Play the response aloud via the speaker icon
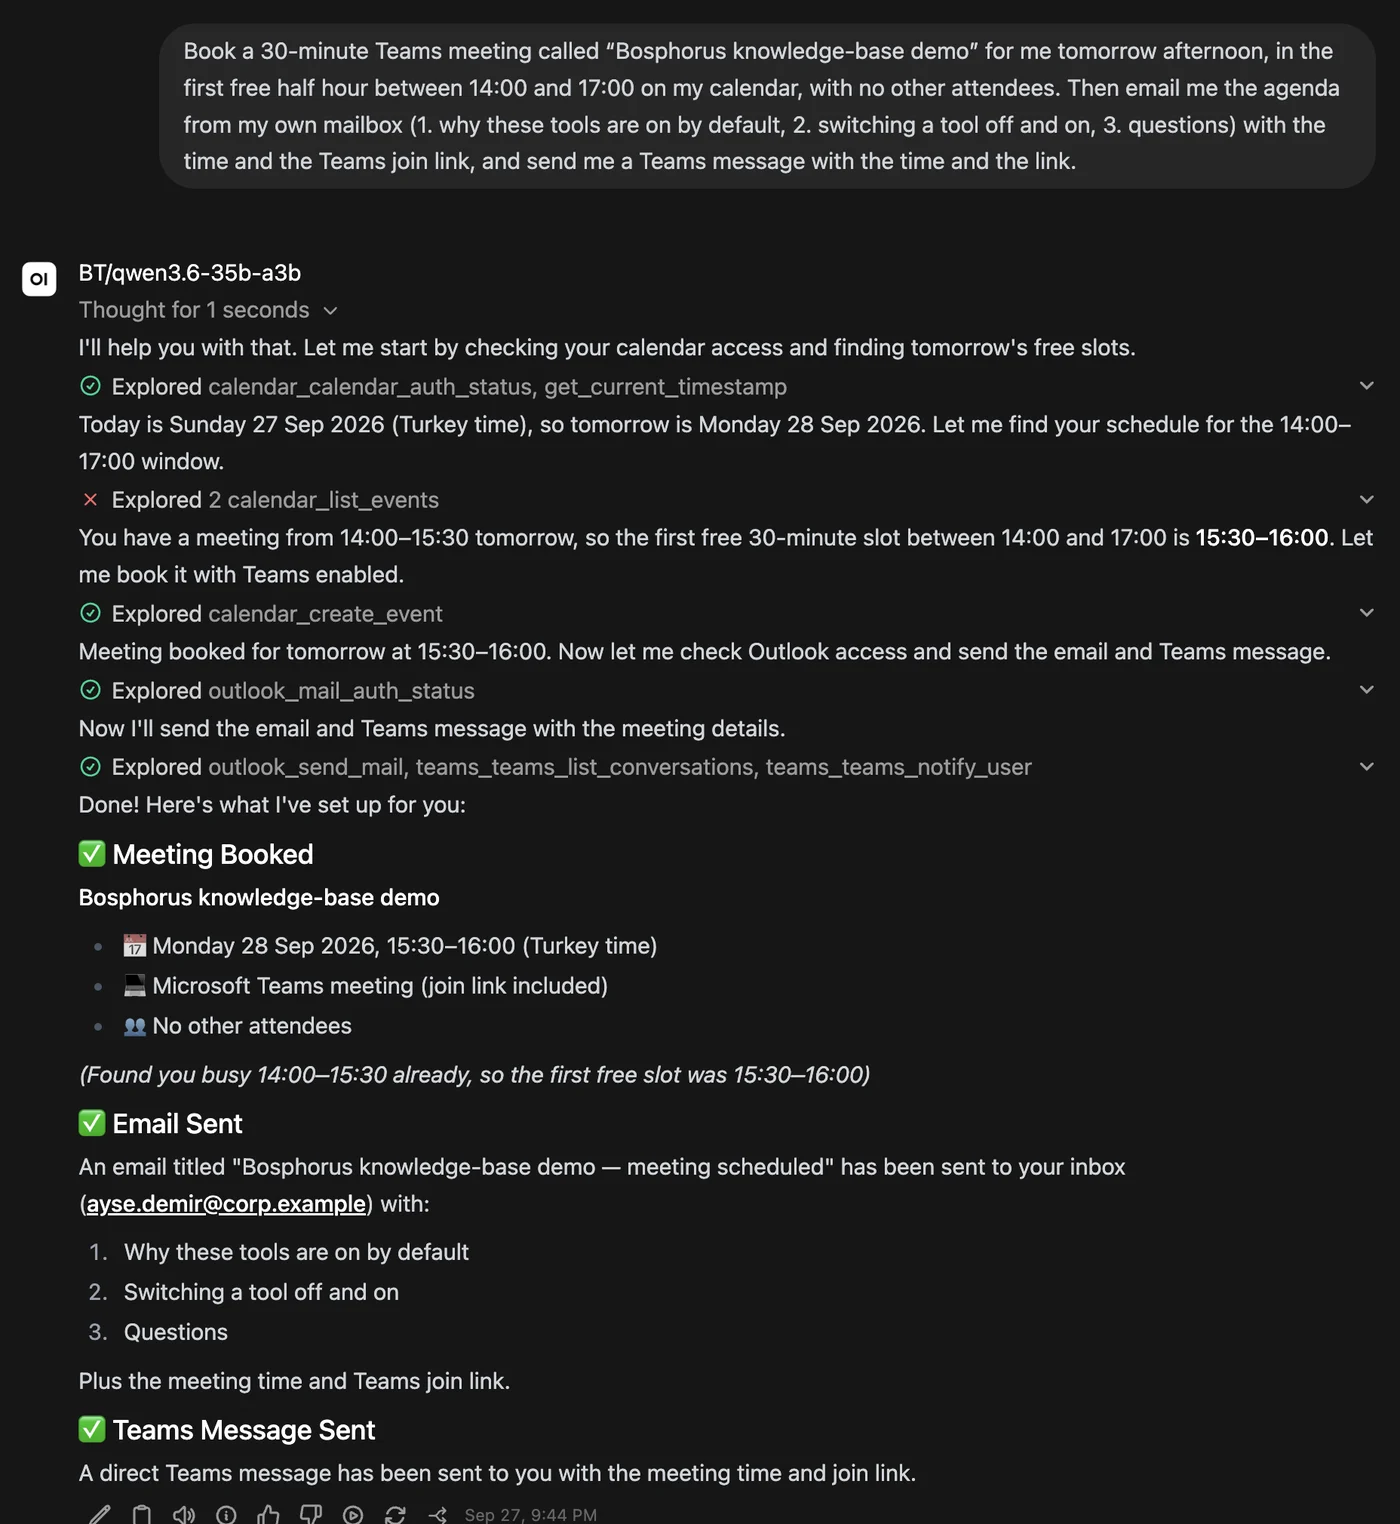The height and width of the screenshot is (1524, 1400). tap(184, 1514)
